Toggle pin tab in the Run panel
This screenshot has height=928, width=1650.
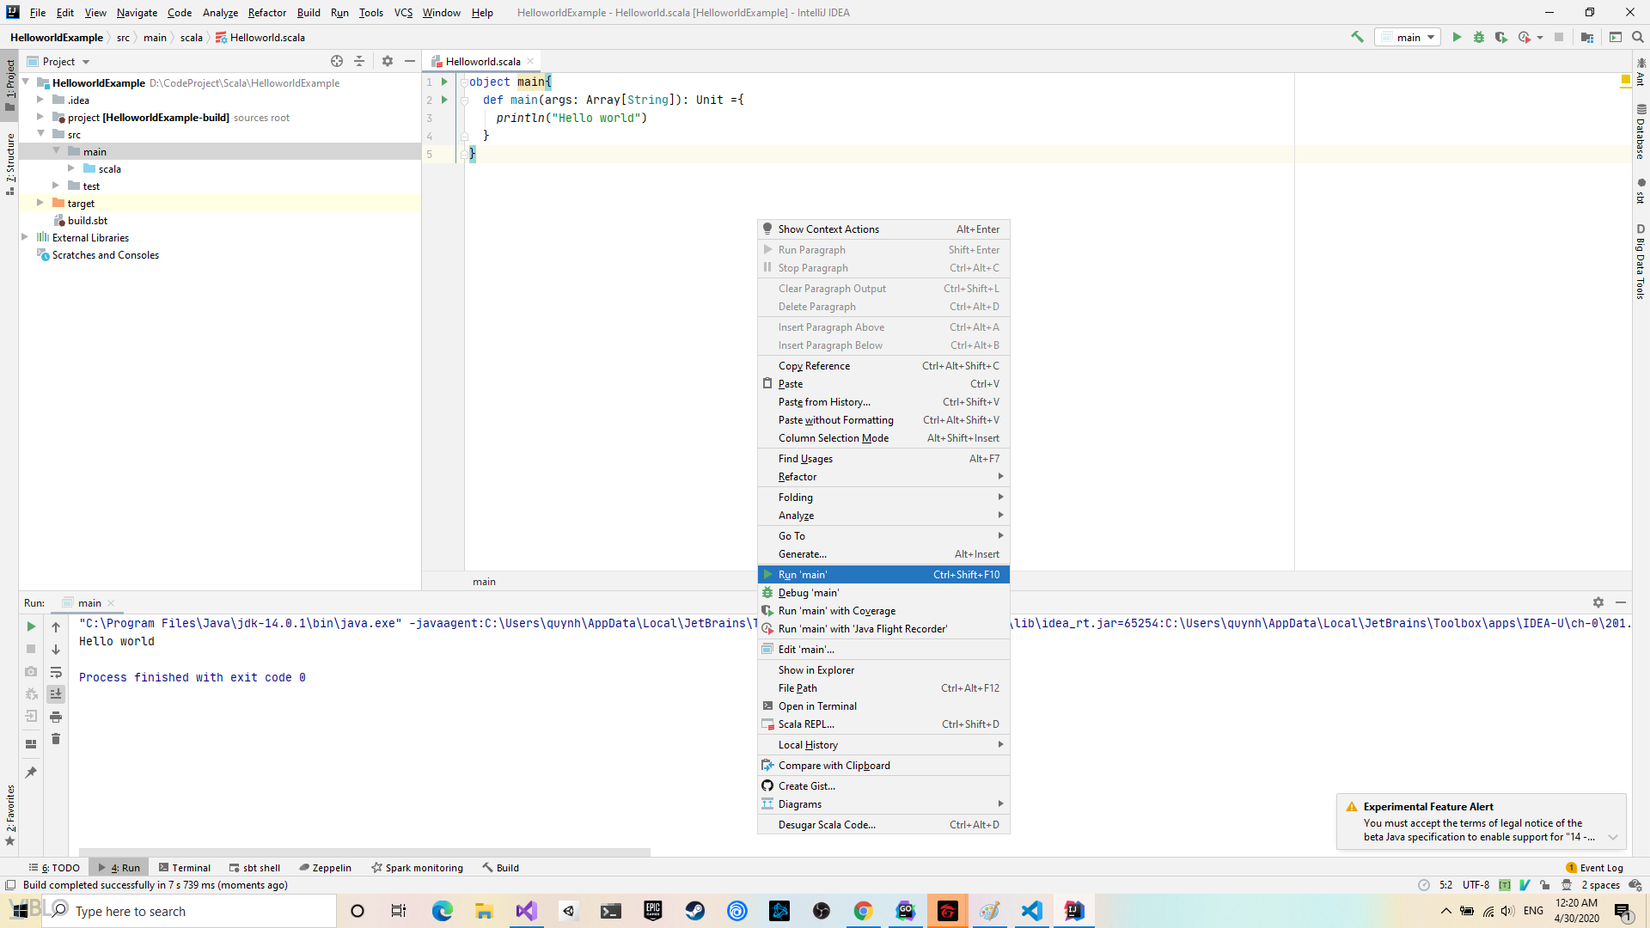[31, 772]
